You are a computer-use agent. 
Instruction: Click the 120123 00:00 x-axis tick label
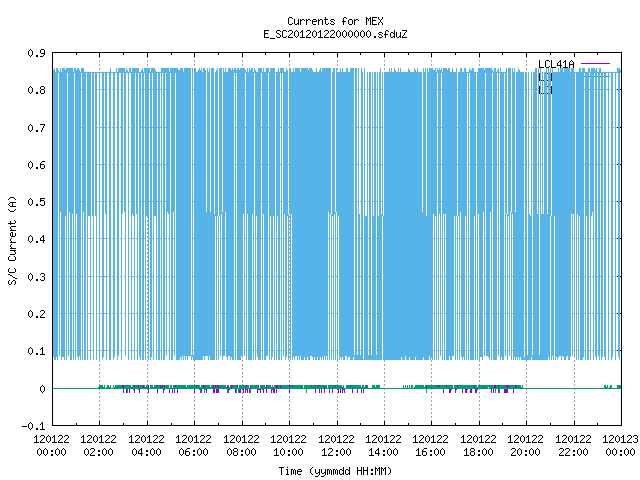620,446
